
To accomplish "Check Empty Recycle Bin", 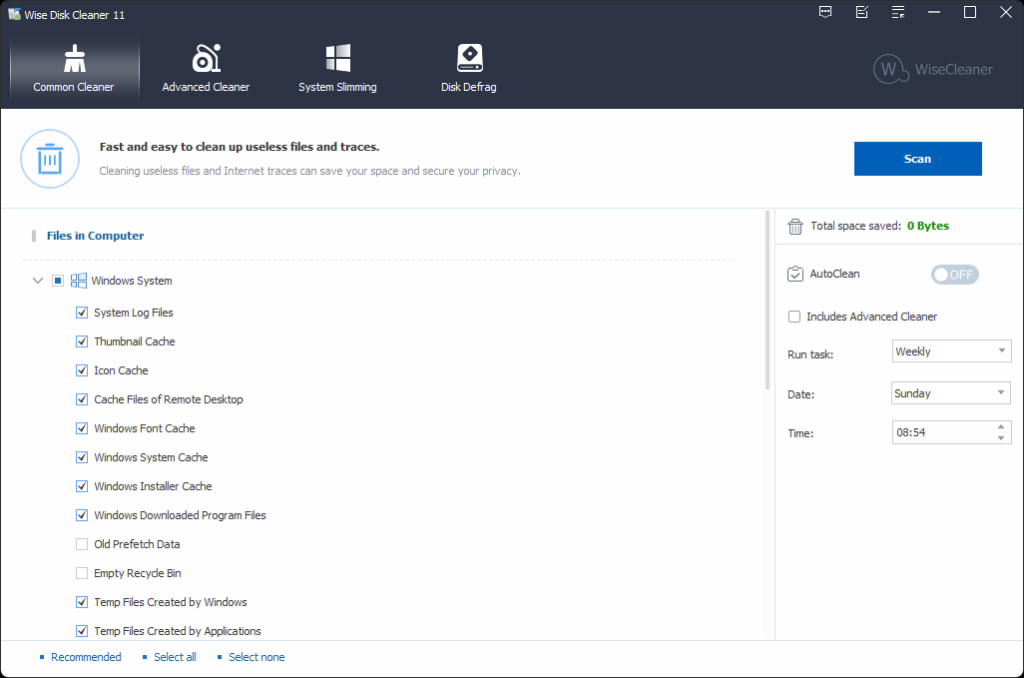I will (x=82, y=573).
